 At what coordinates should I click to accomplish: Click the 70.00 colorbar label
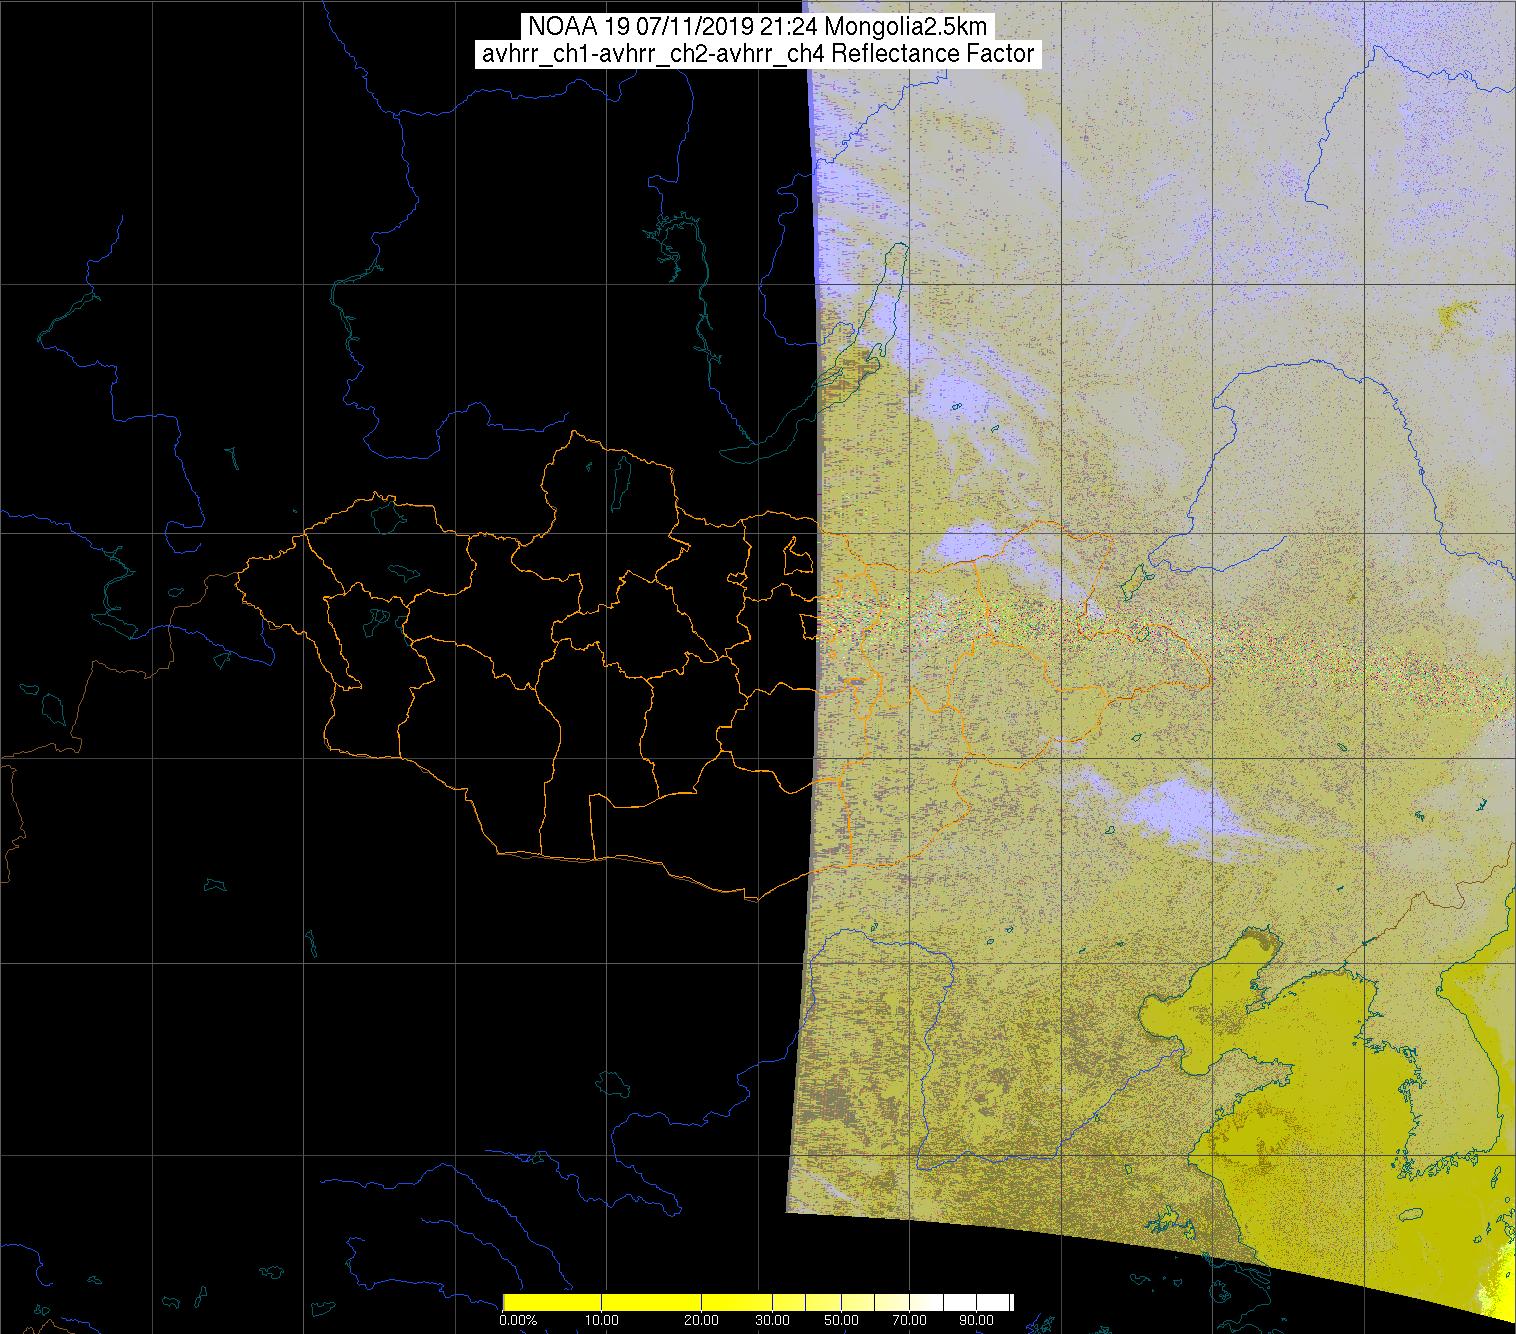point(910,1321)
